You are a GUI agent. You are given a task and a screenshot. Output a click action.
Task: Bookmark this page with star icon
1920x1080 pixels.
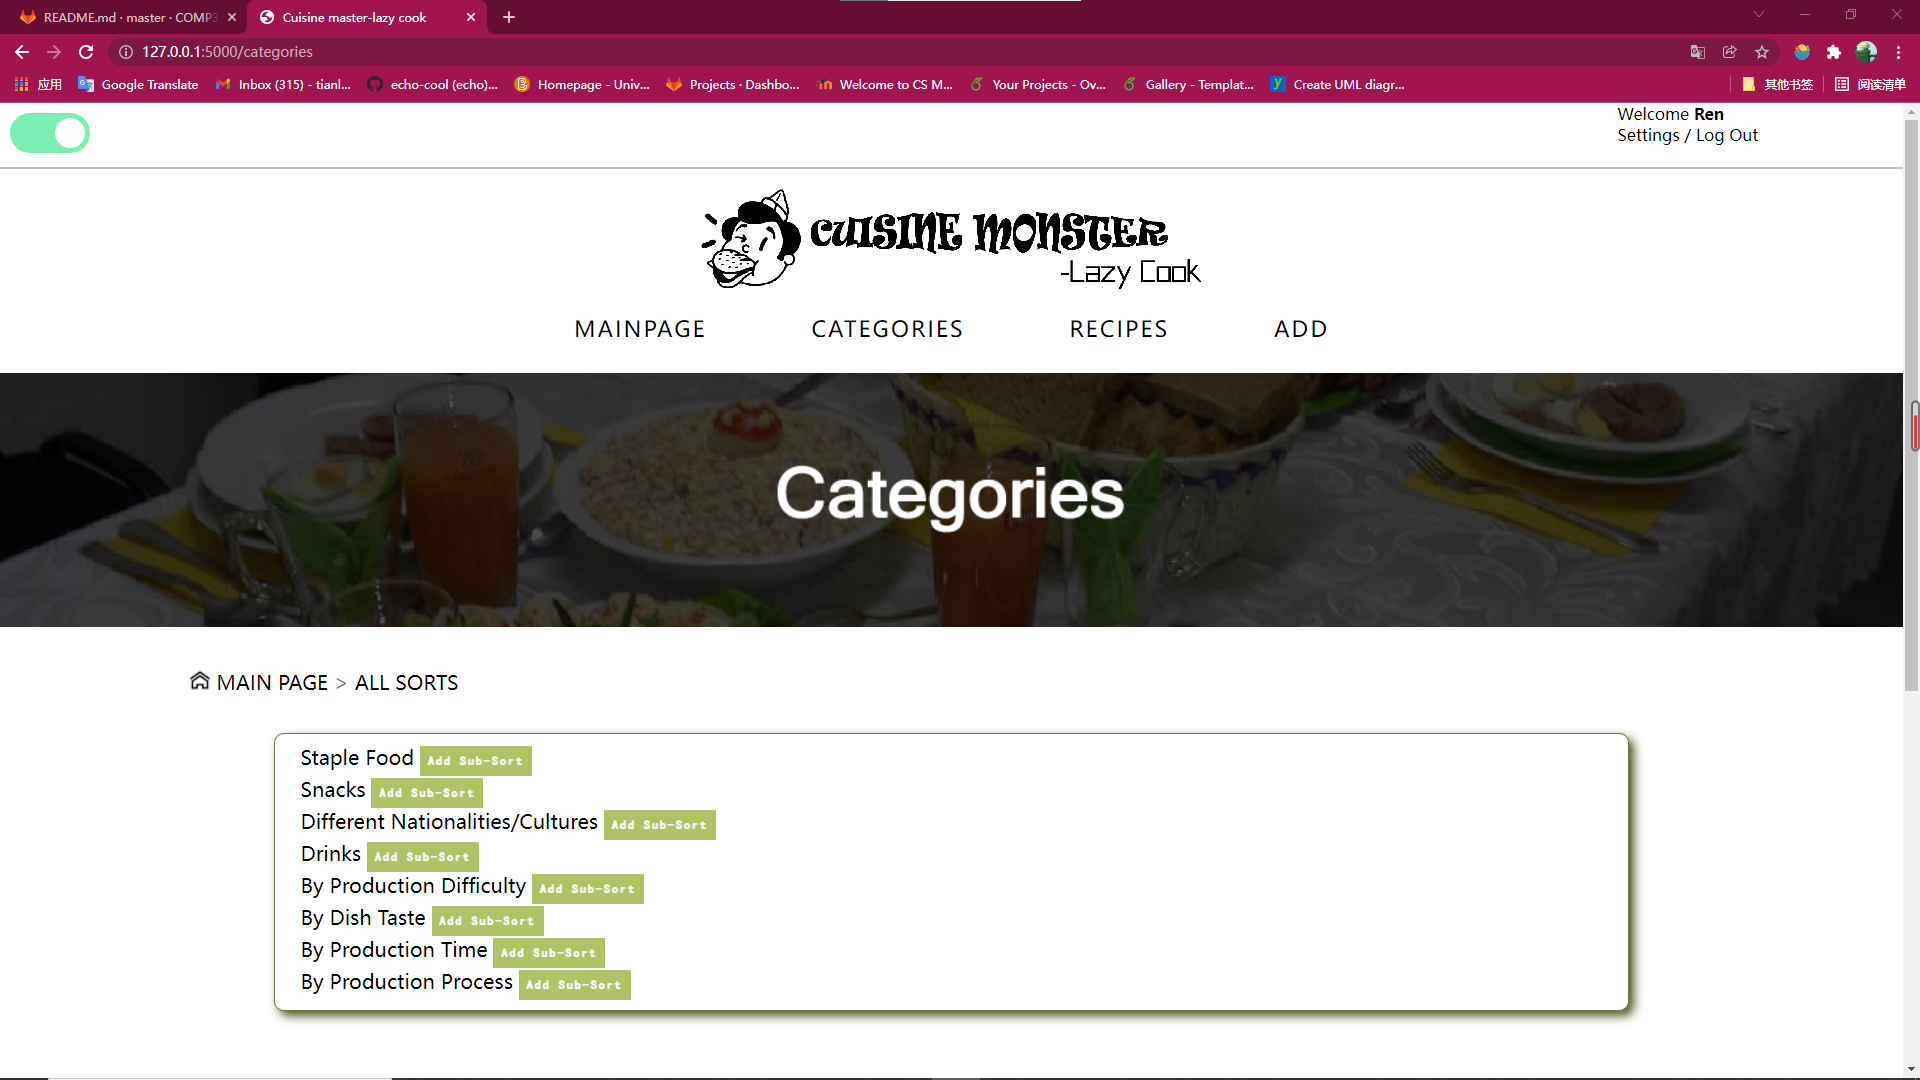1762,52
